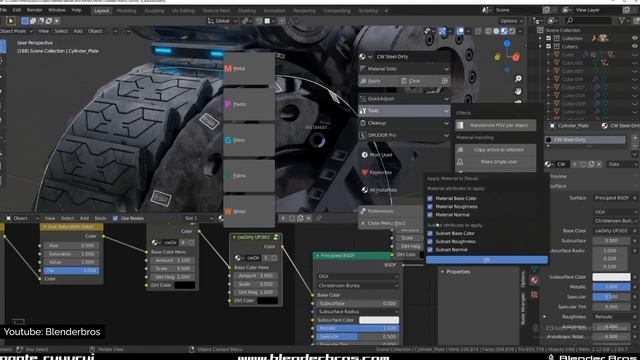Click the Most Used clock icon
This screenshot has height=360, width=640.
364,155
